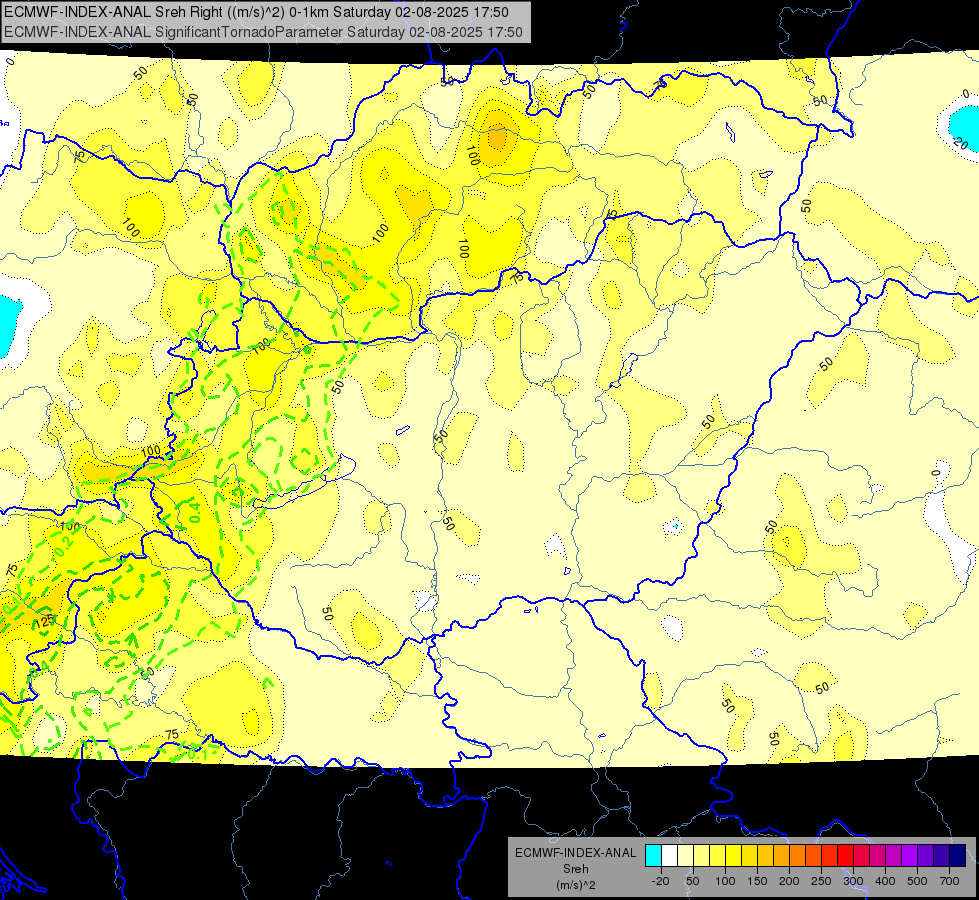Click the 200 legend tick value

tap(789, 881)
